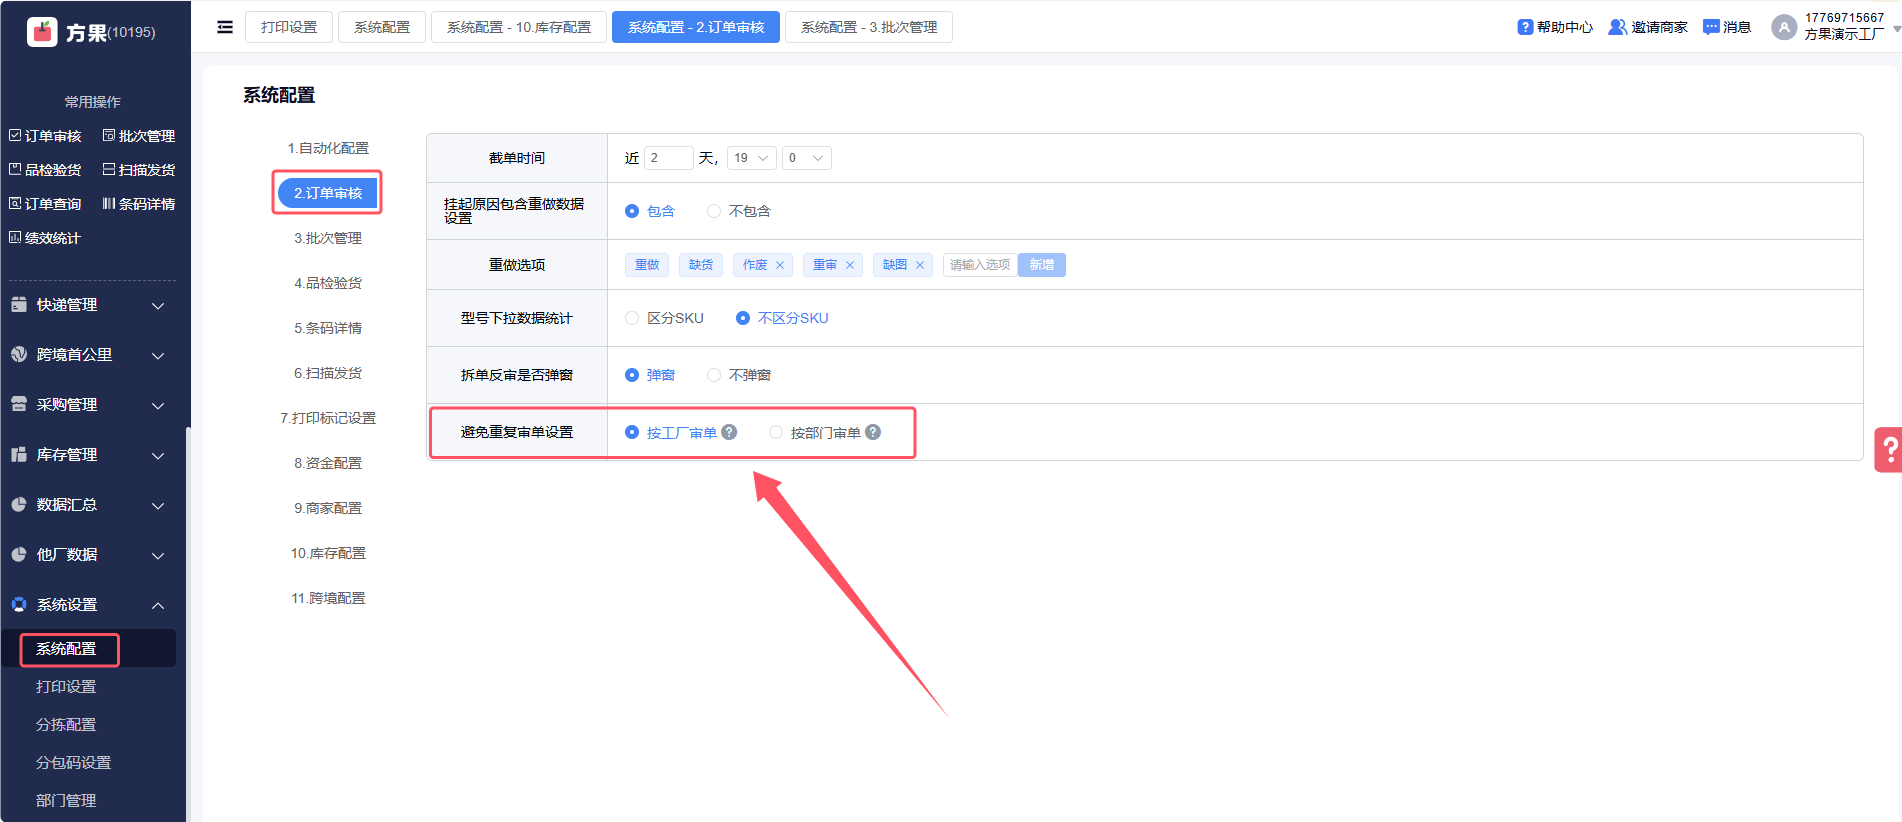1902x822 pixels.
Task: Click the 新增 add option button
Action: click(1042, 265)
